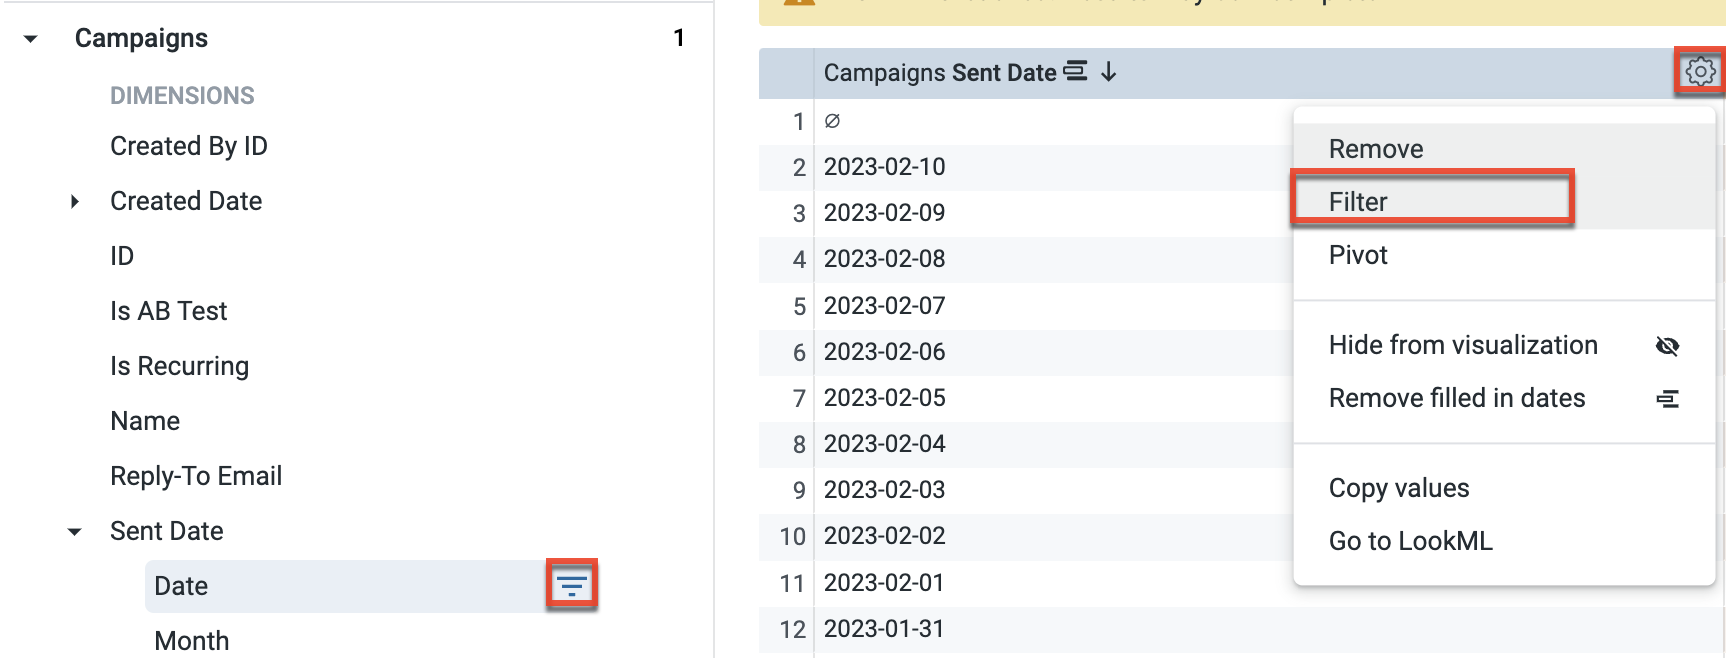Screen dimensions: 1726x658
Task: Click Copy values menu option
Action: click(1399, 488)
